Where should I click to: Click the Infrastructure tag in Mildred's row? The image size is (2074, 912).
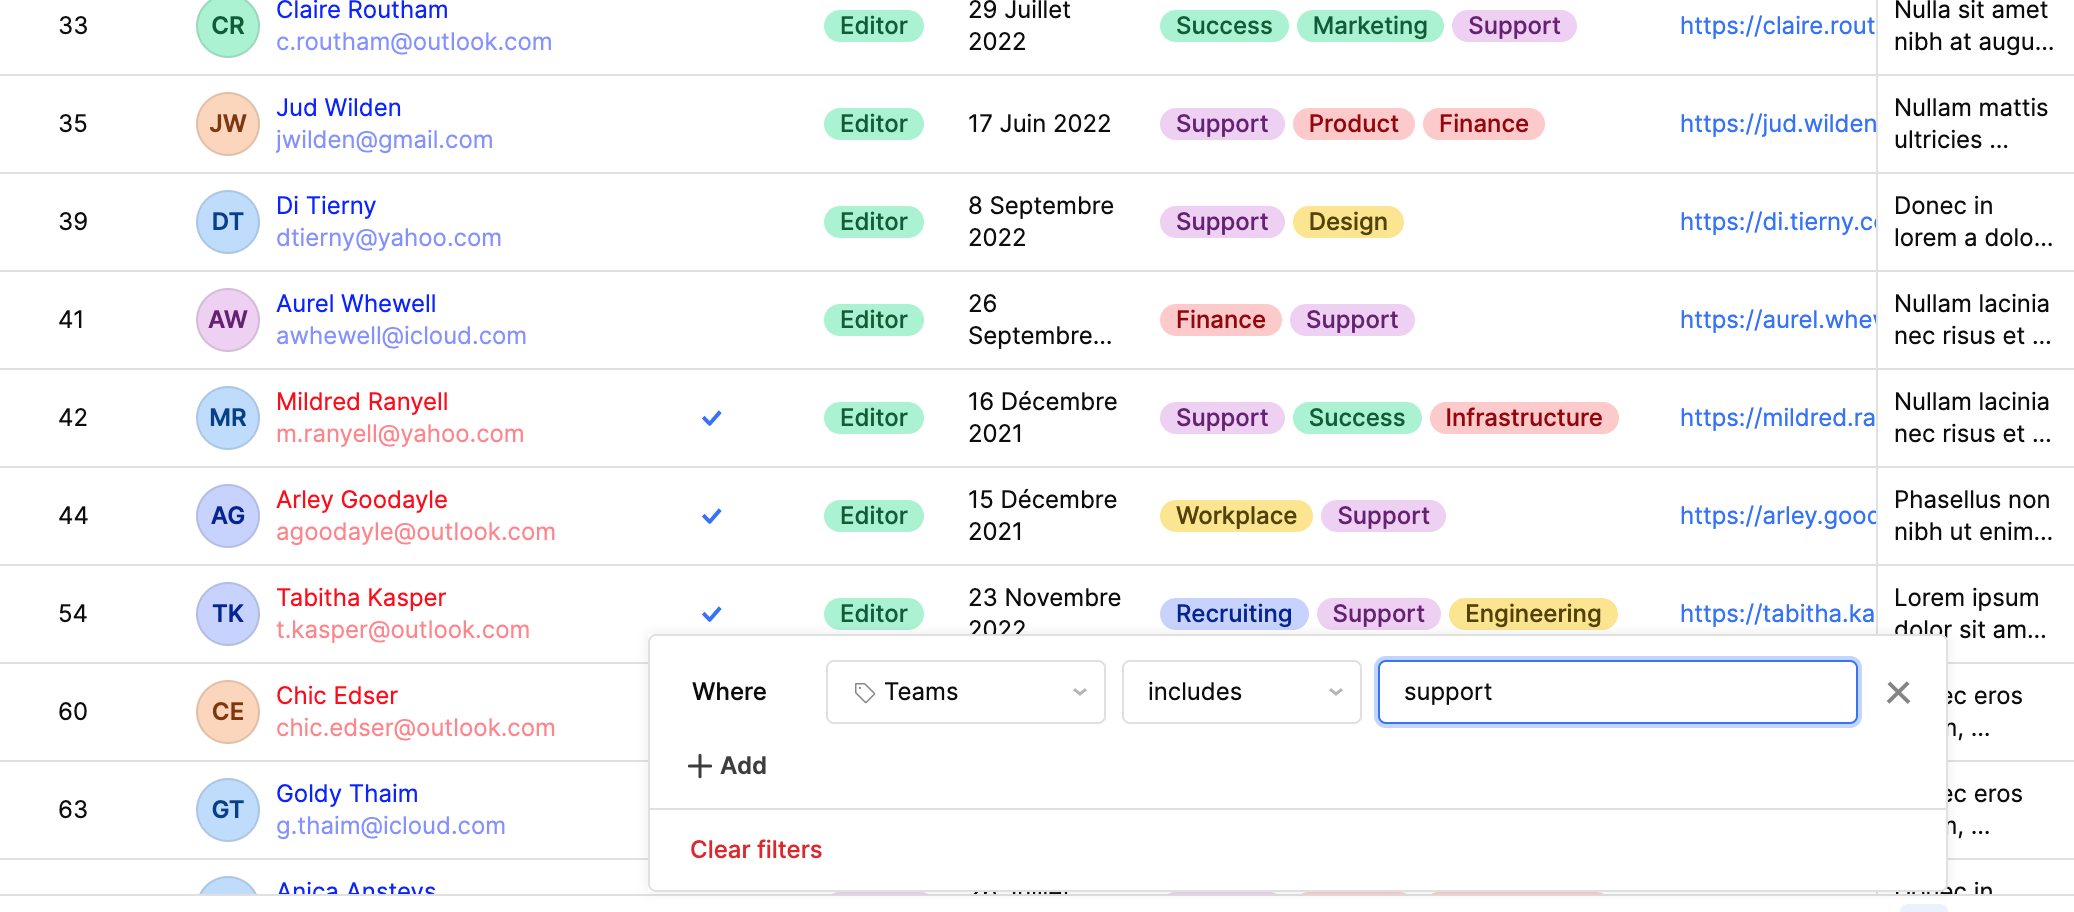pyautogui.click(x=1523, y=418)
